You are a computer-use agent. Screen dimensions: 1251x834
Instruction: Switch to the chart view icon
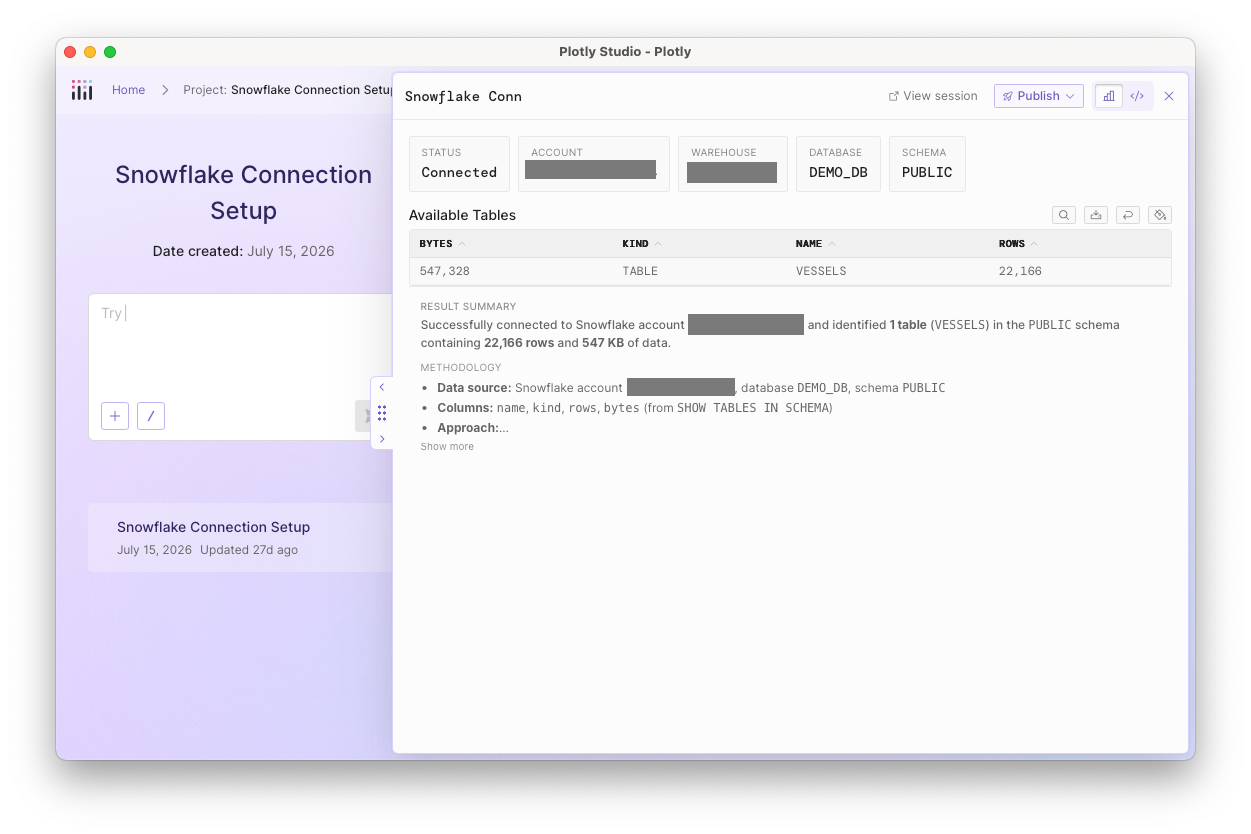click(1109, 96)
